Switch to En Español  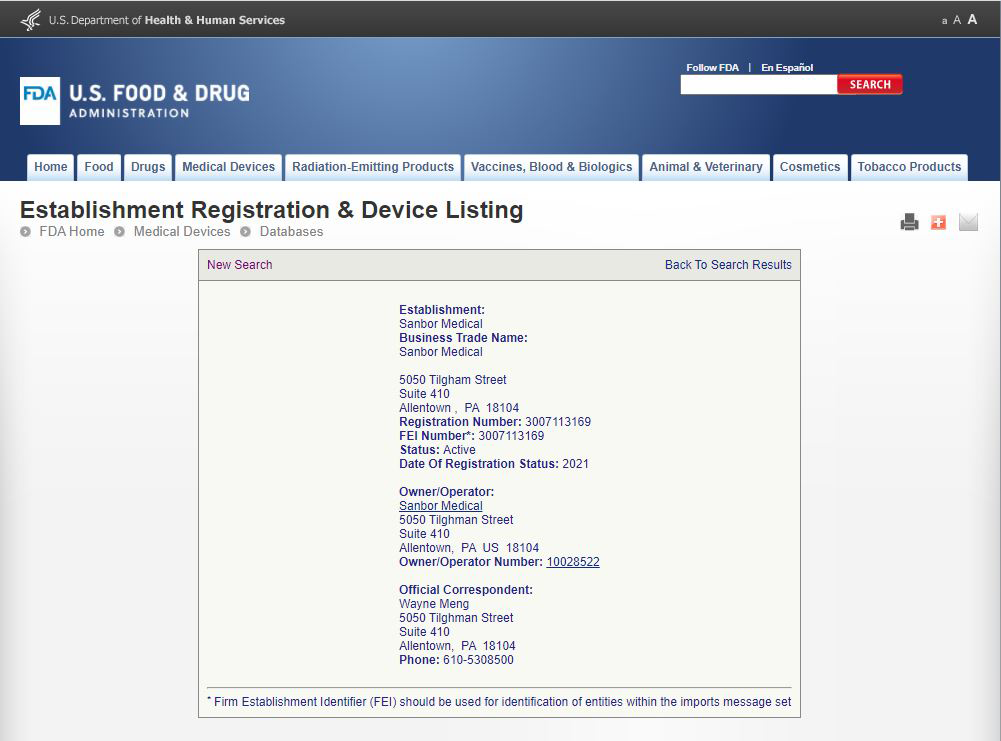(x=787, y=68)
